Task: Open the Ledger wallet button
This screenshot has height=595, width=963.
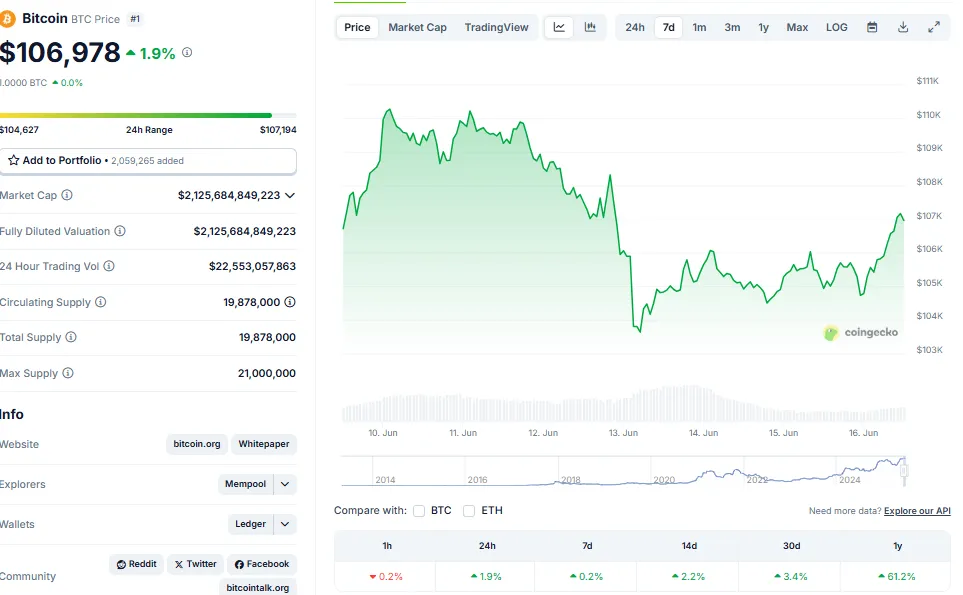Action: [x=251, y=524]
